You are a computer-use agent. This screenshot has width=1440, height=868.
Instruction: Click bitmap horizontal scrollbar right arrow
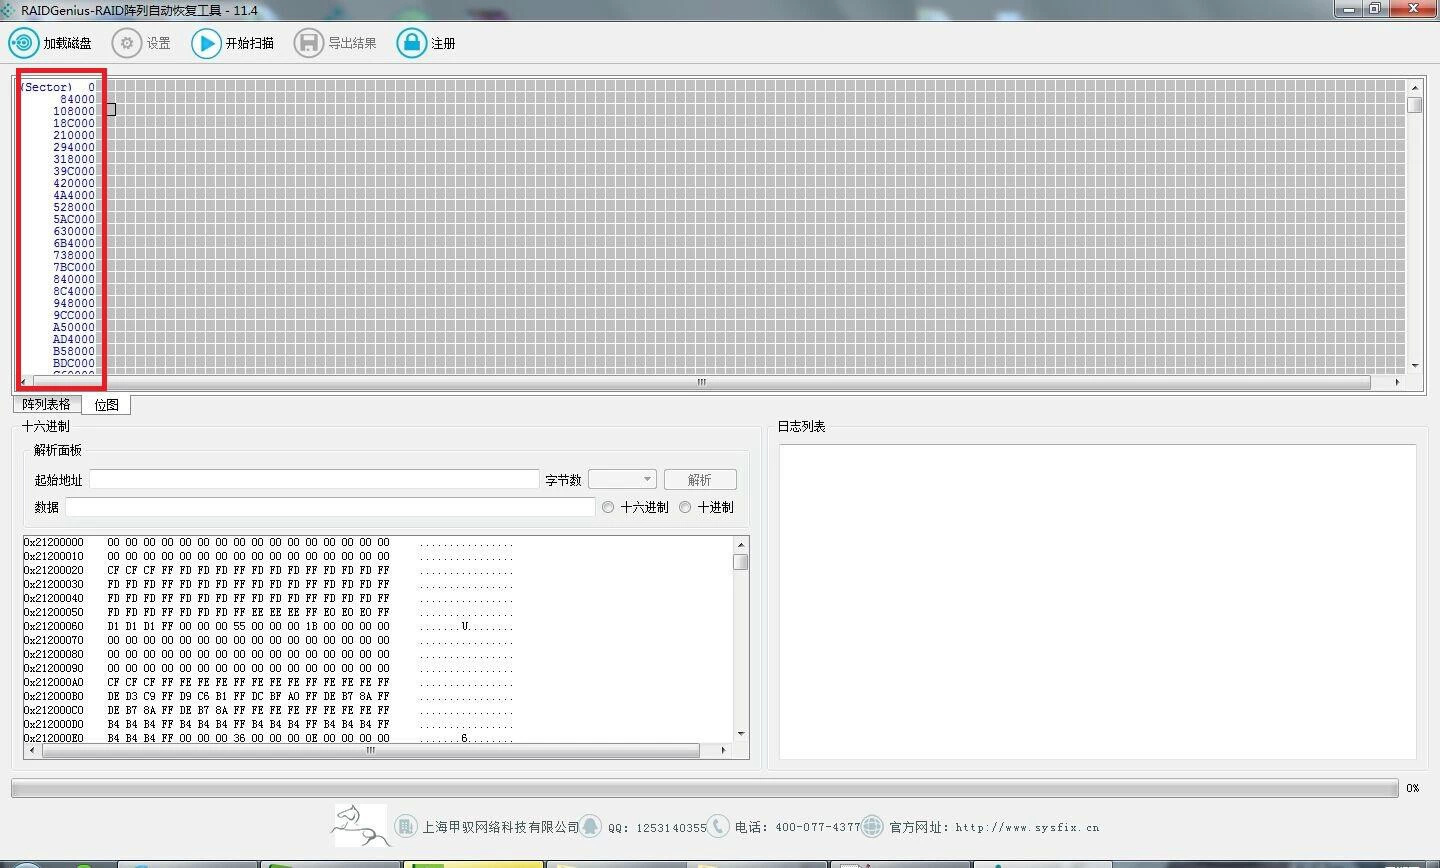tap(1397, 382)
